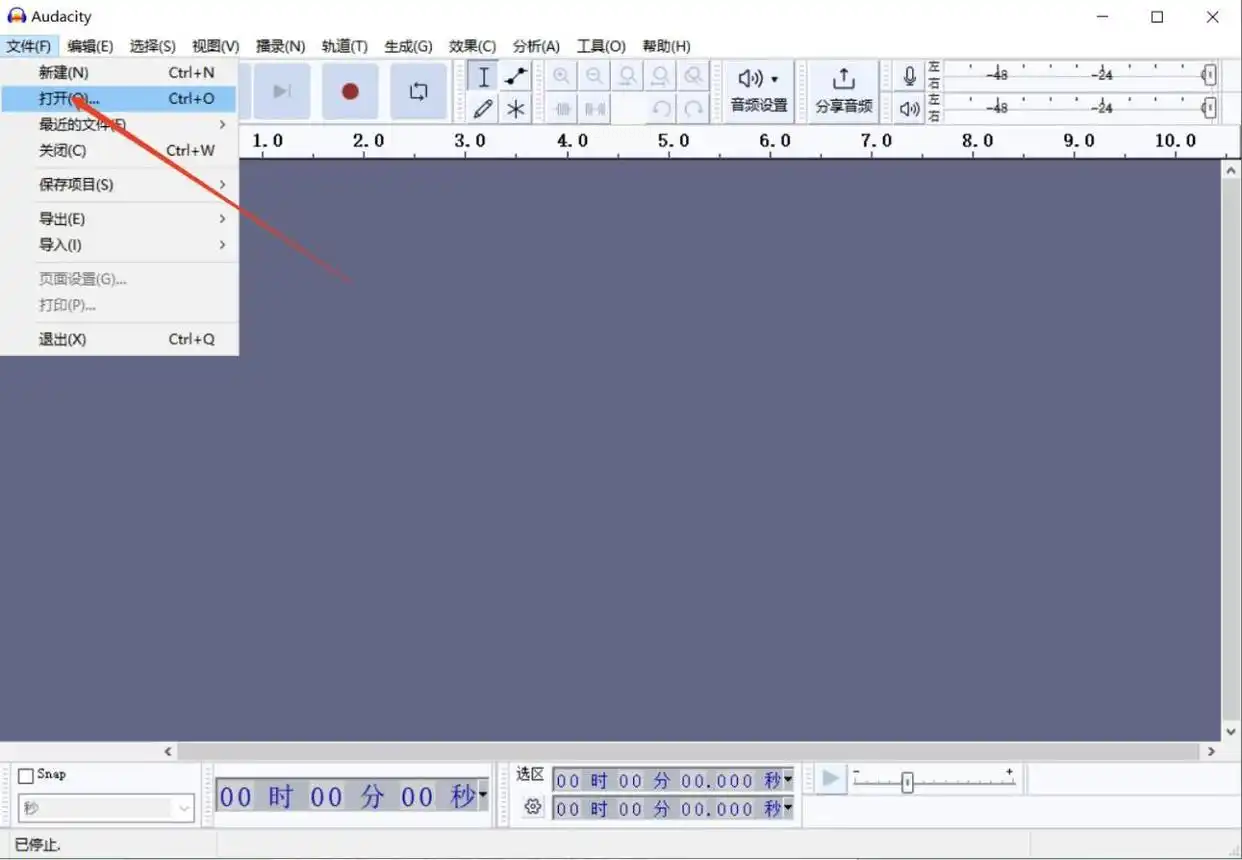Open the 音频设置 audio setup dropdown
Image resolution: width=1242 pixels, height=860 pixels.
click(x=759, y=91)
